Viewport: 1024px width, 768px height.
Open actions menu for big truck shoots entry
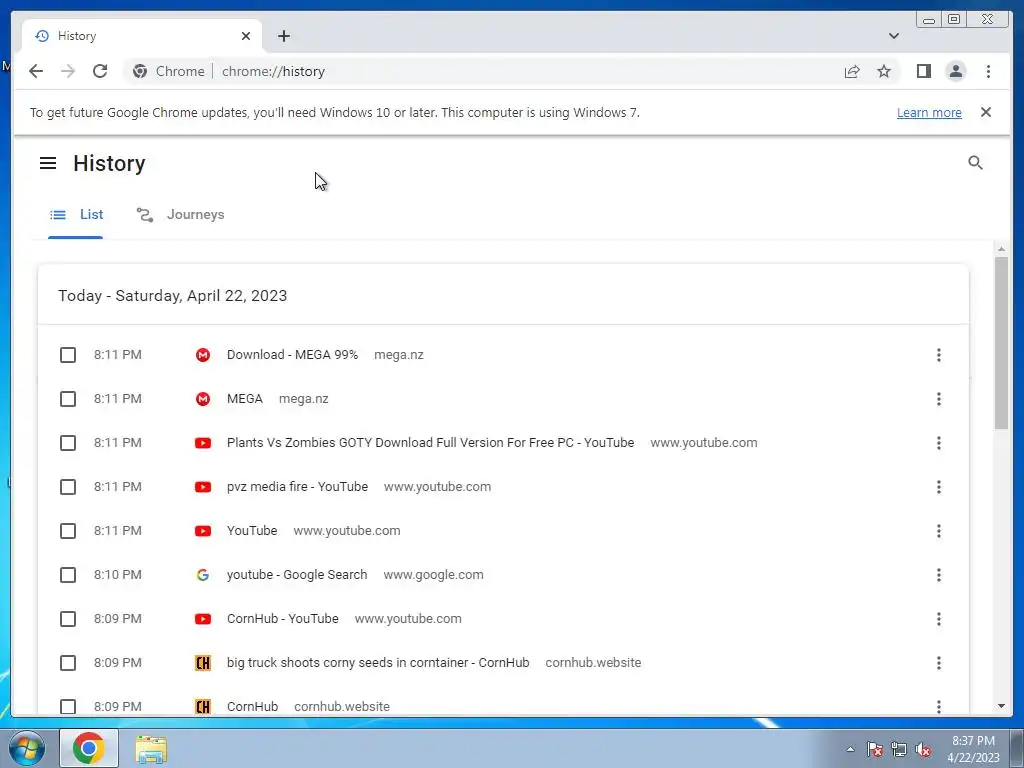pos(938,663)
